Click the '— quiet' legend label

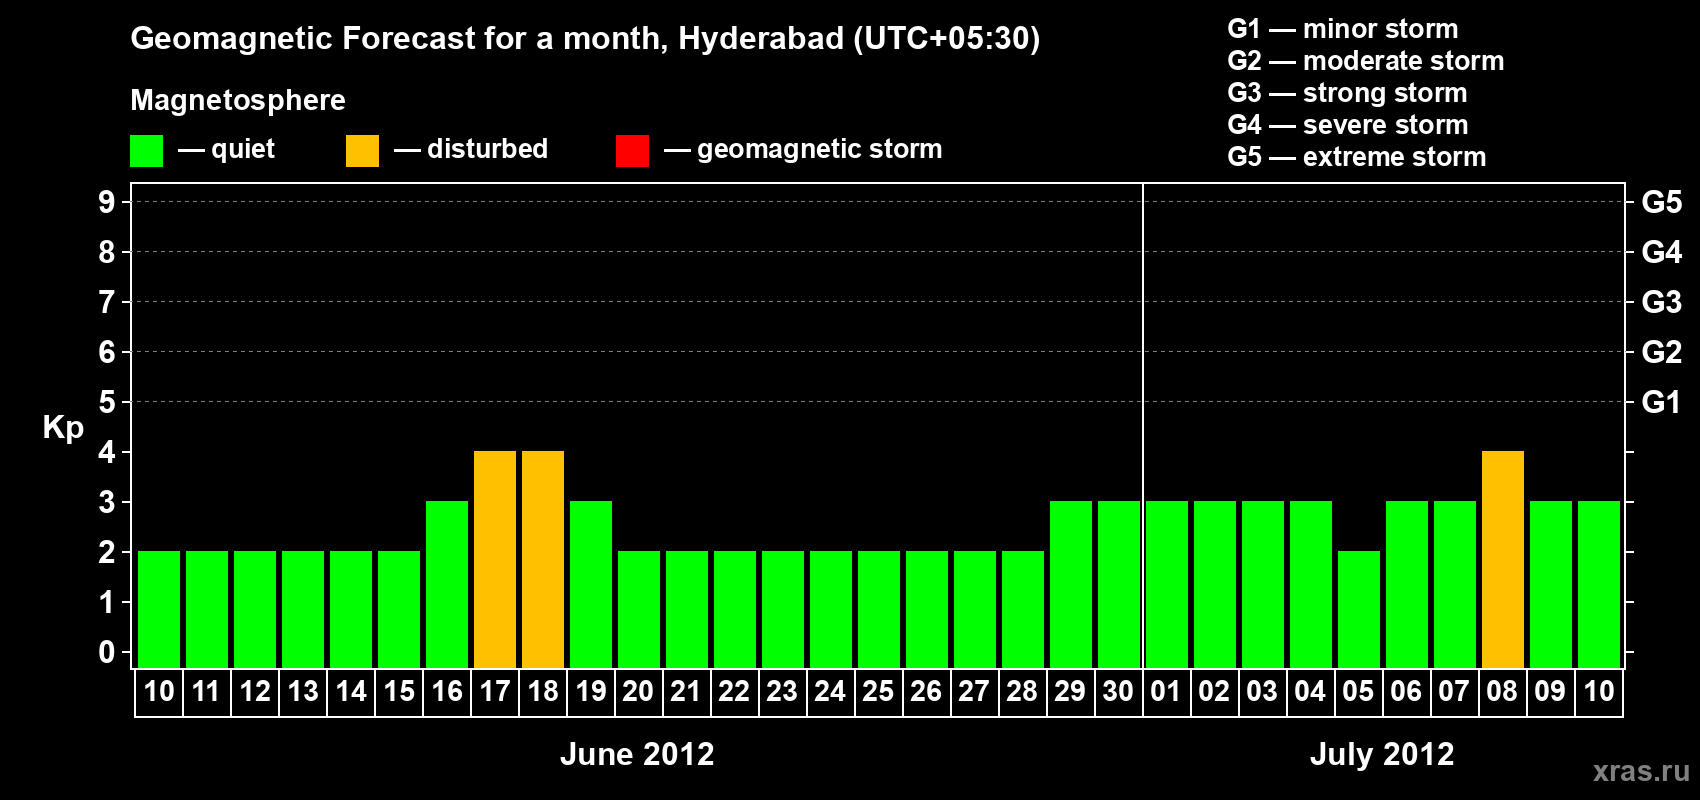click(x=227, y=150)
